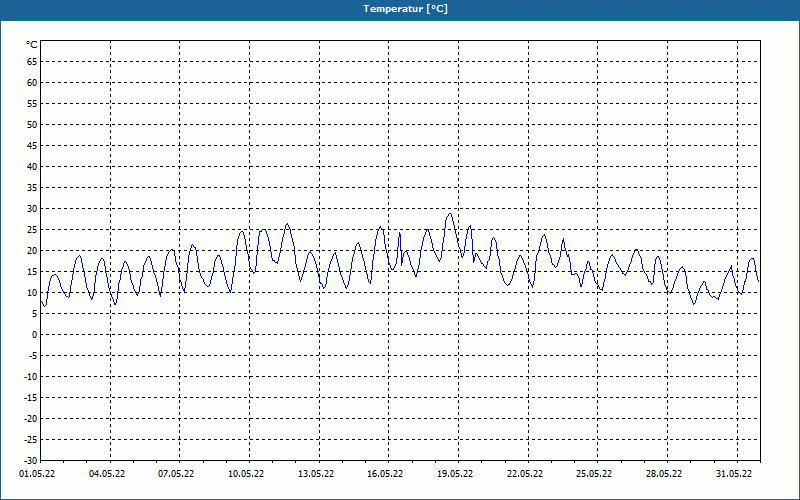Click the °C unit label on axis

pos(32,45)
